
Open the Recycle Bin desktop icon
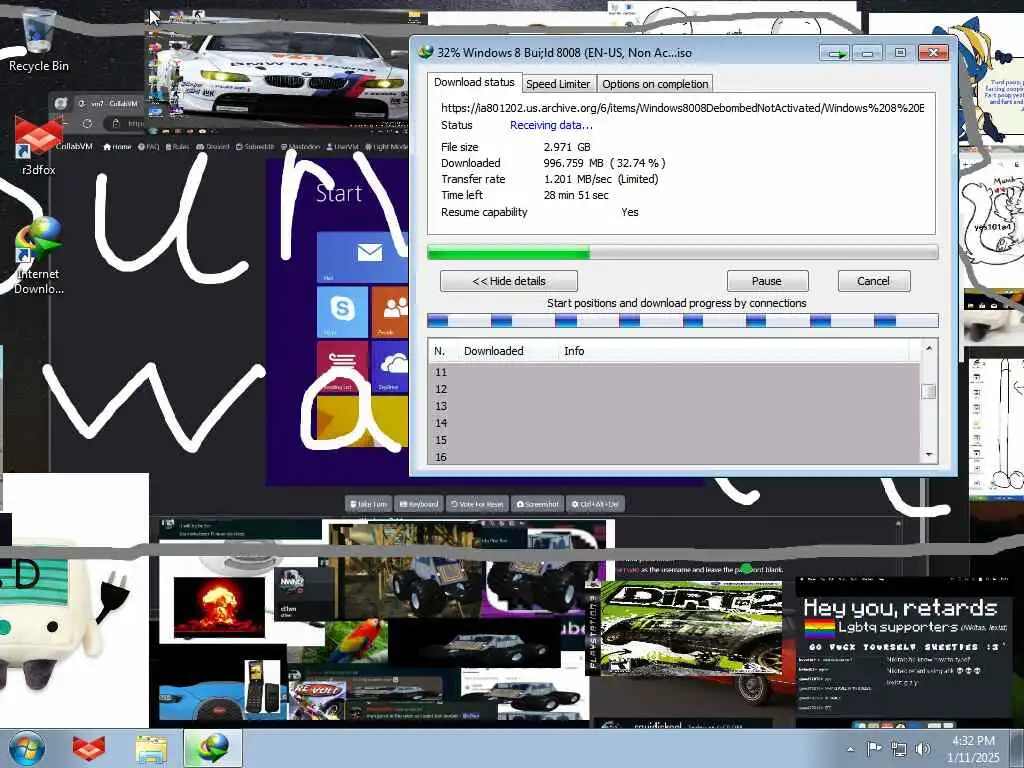pyautogui.click(x=38, y=39)
